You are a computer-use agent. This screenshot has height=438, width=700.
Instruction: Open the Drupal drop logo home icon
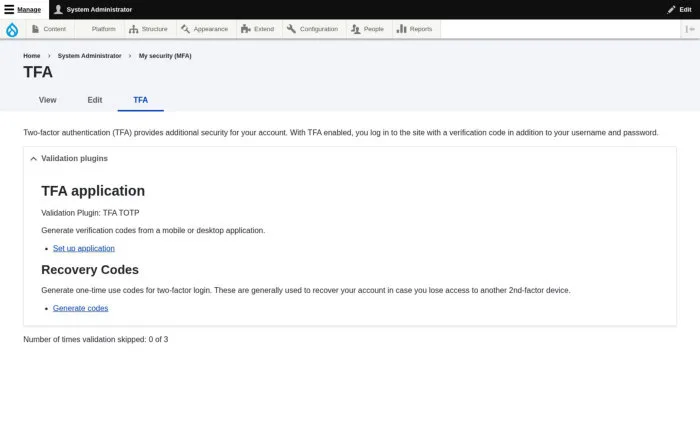pos(12,29)
